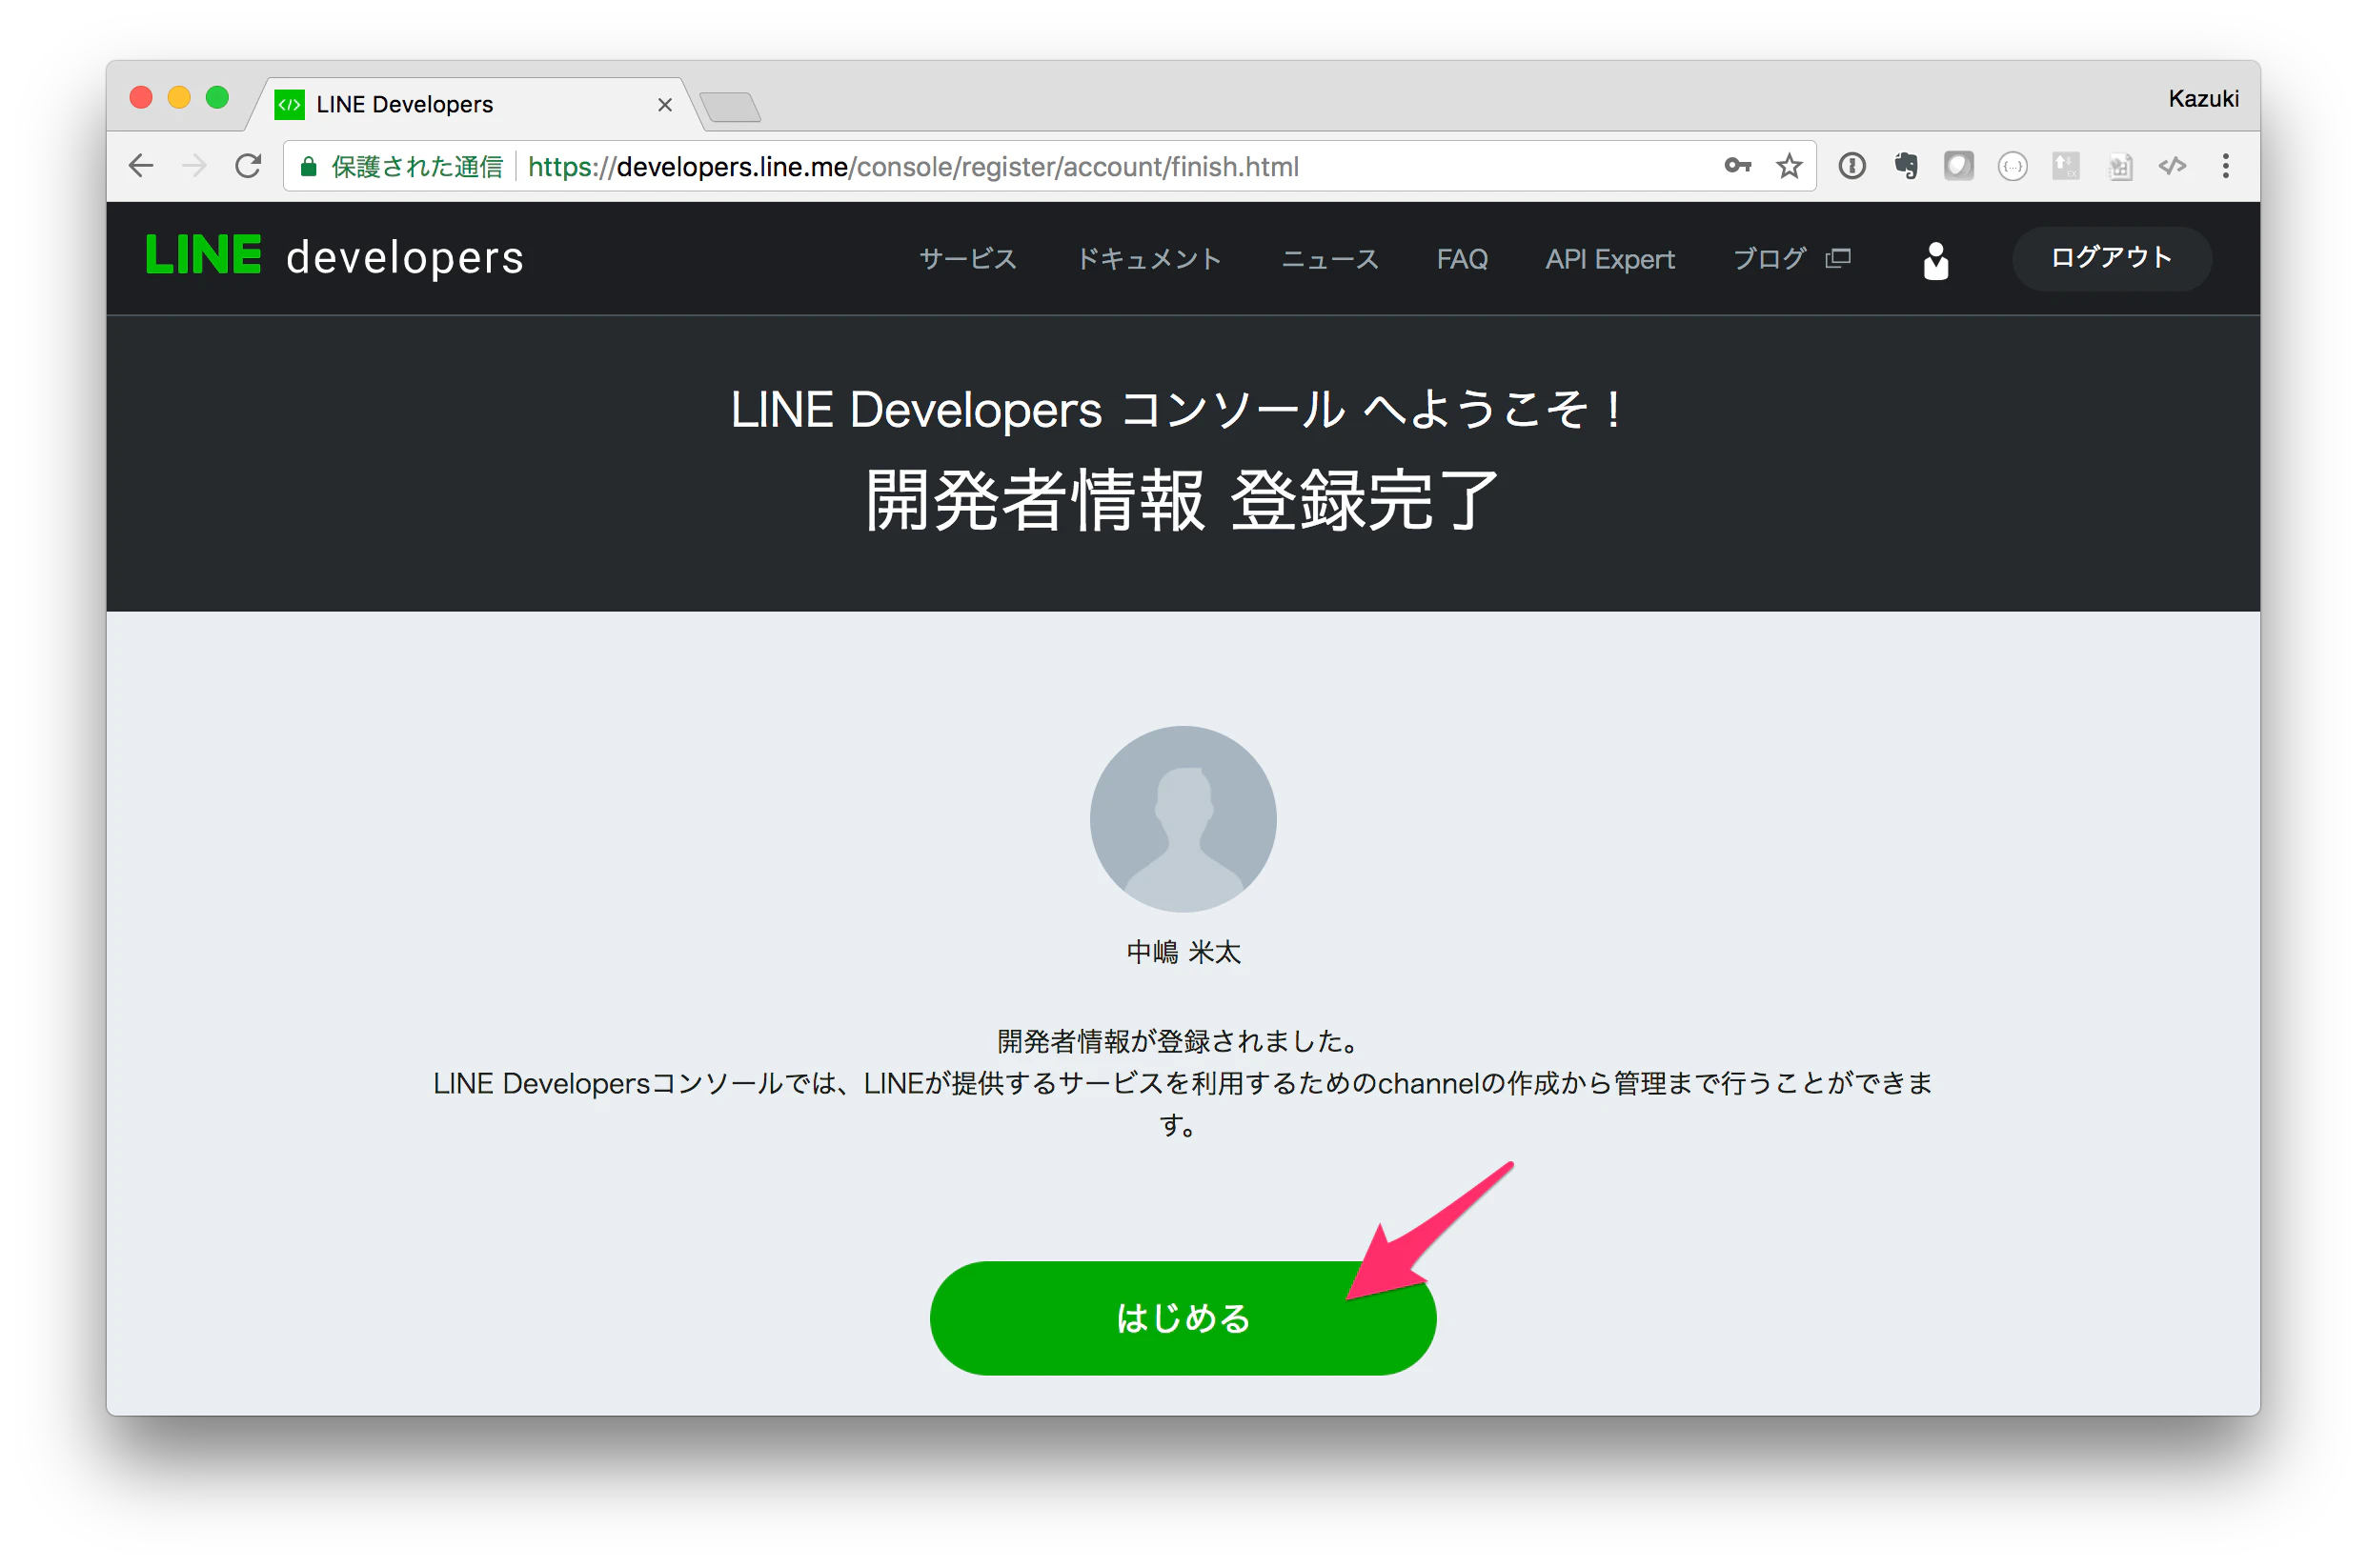Viewport: 2367px width, 1568px height.
Task: Go to the ニュース page
Action: [1329, 259]
